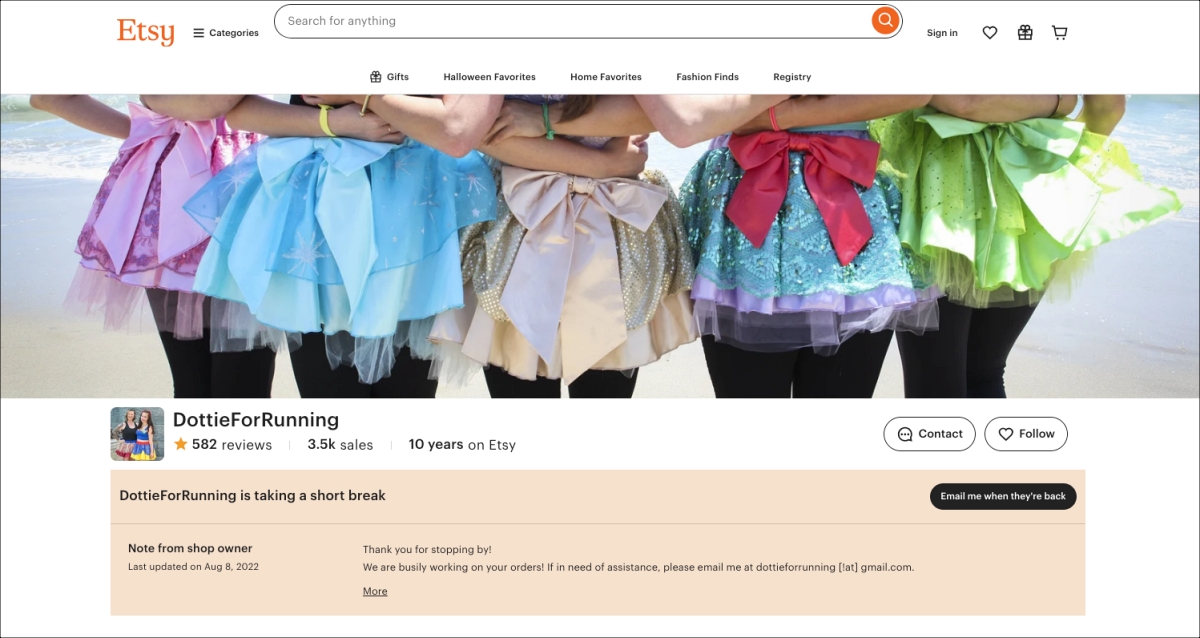The height and width of the screenshot is (638, 1200).
Task: Click the Search for anything field
Action: click(x=575, y=21)
